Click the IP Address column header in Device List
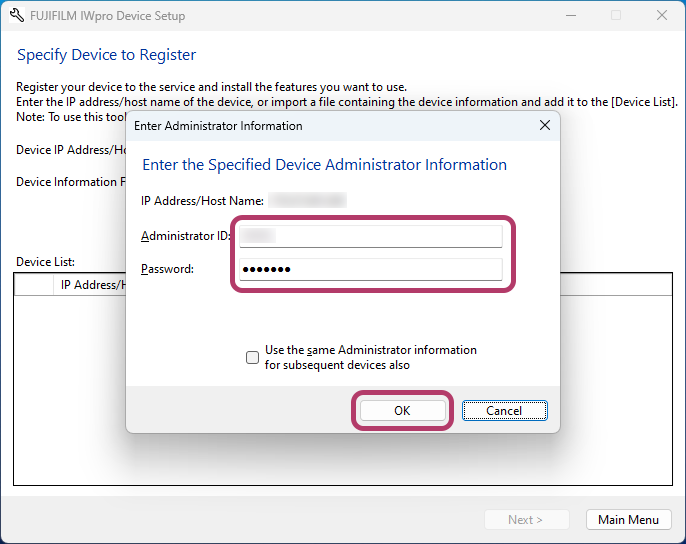The image size is (686, 544). pos(92,285)
